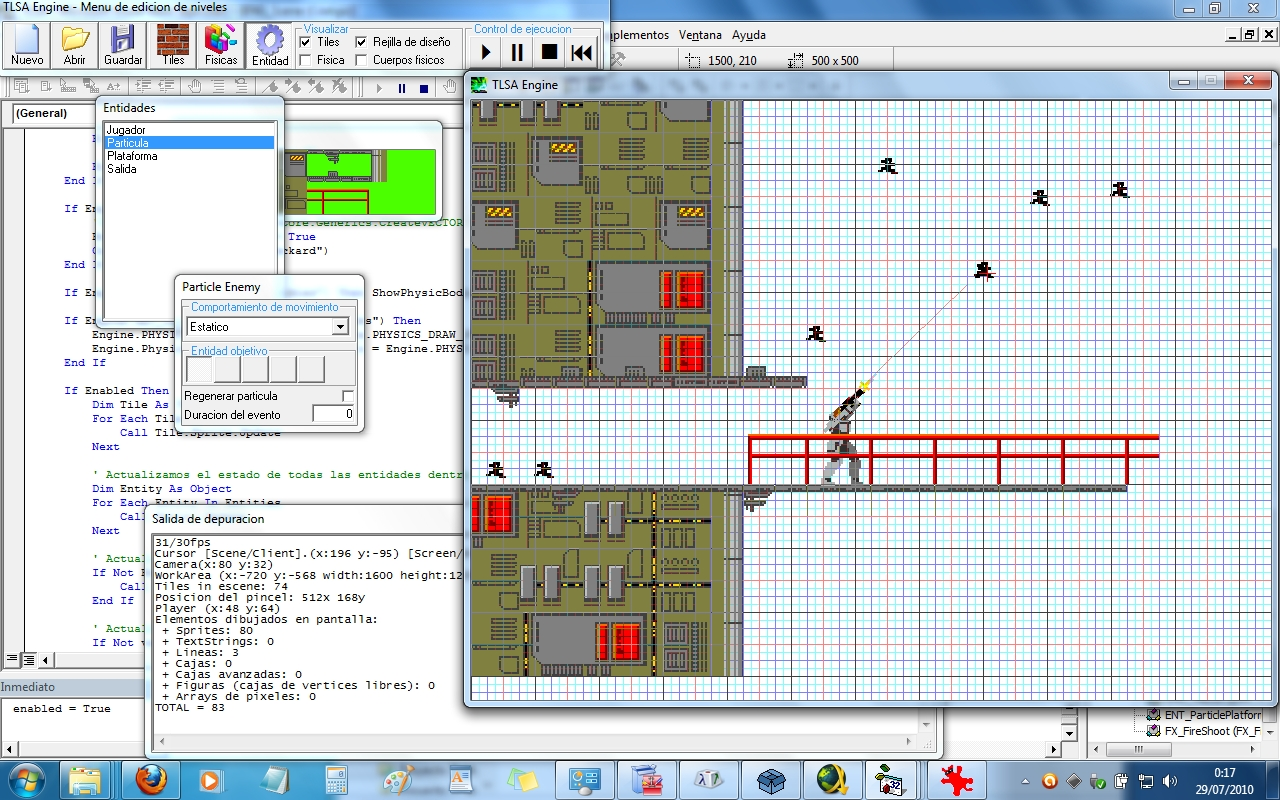Rewind execution to the start

[581, 52]
